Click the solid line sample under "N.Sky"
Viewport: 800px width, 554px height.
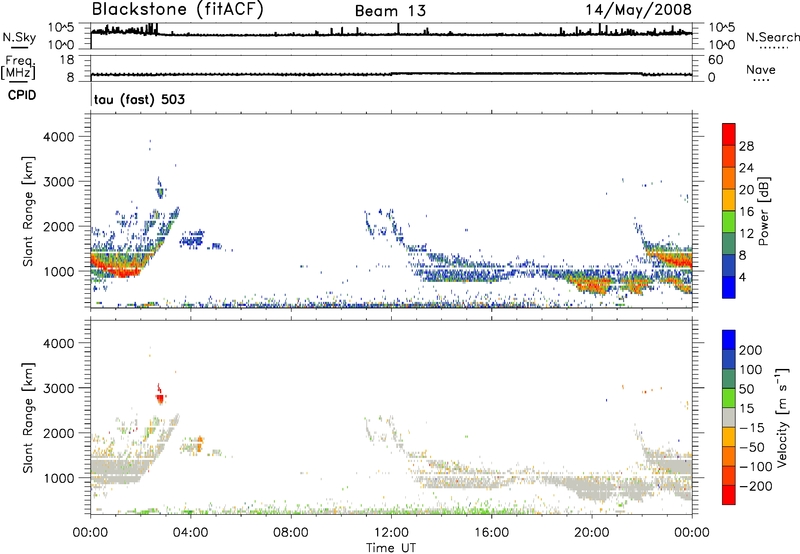click(x=19, y=48)
